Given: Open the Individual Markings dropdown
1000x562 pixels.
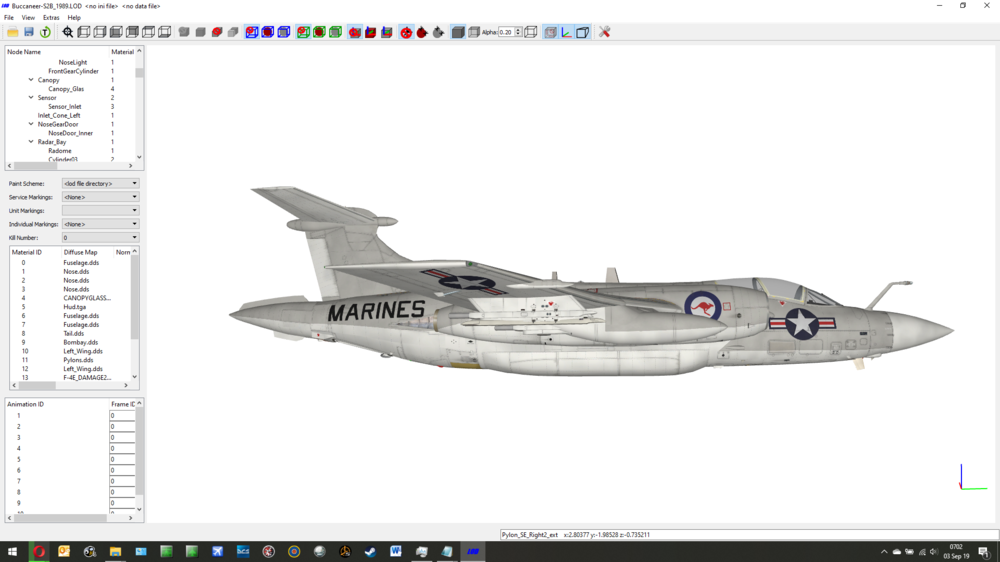Looking at the screenshot, I should click(x=100, y=224).
